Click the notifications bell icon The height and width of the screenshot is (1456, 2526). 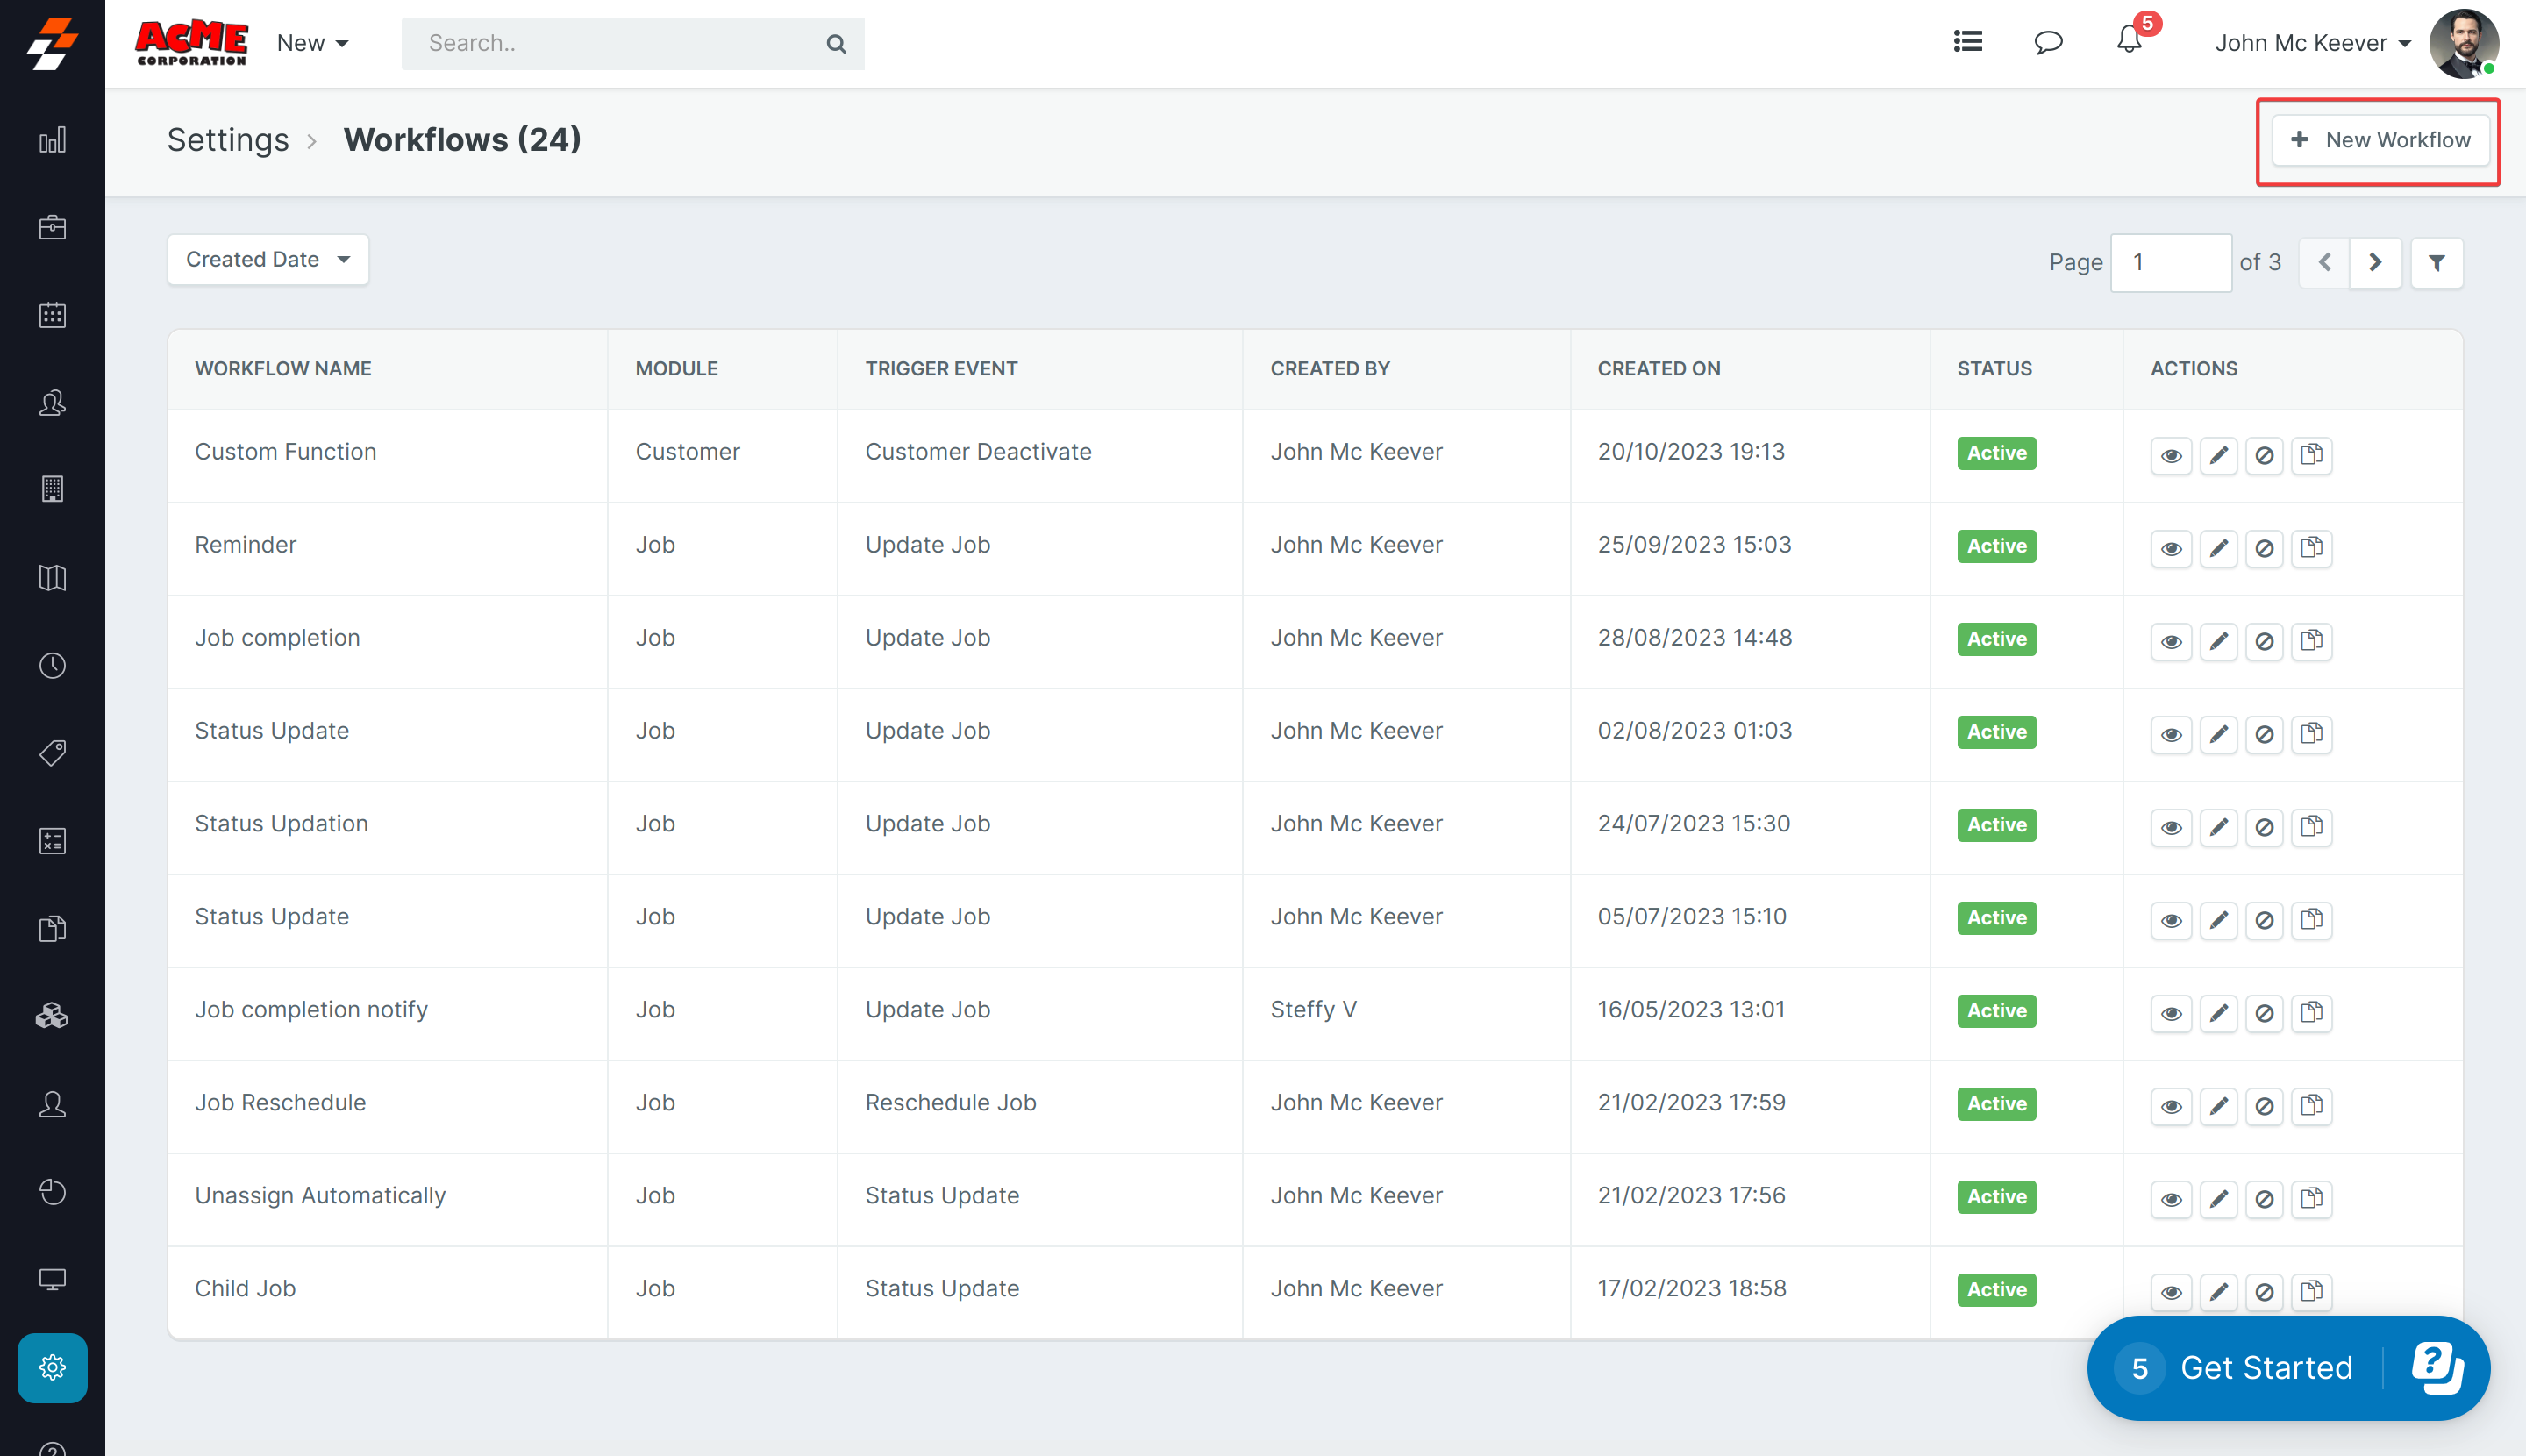click(2128, 42)
